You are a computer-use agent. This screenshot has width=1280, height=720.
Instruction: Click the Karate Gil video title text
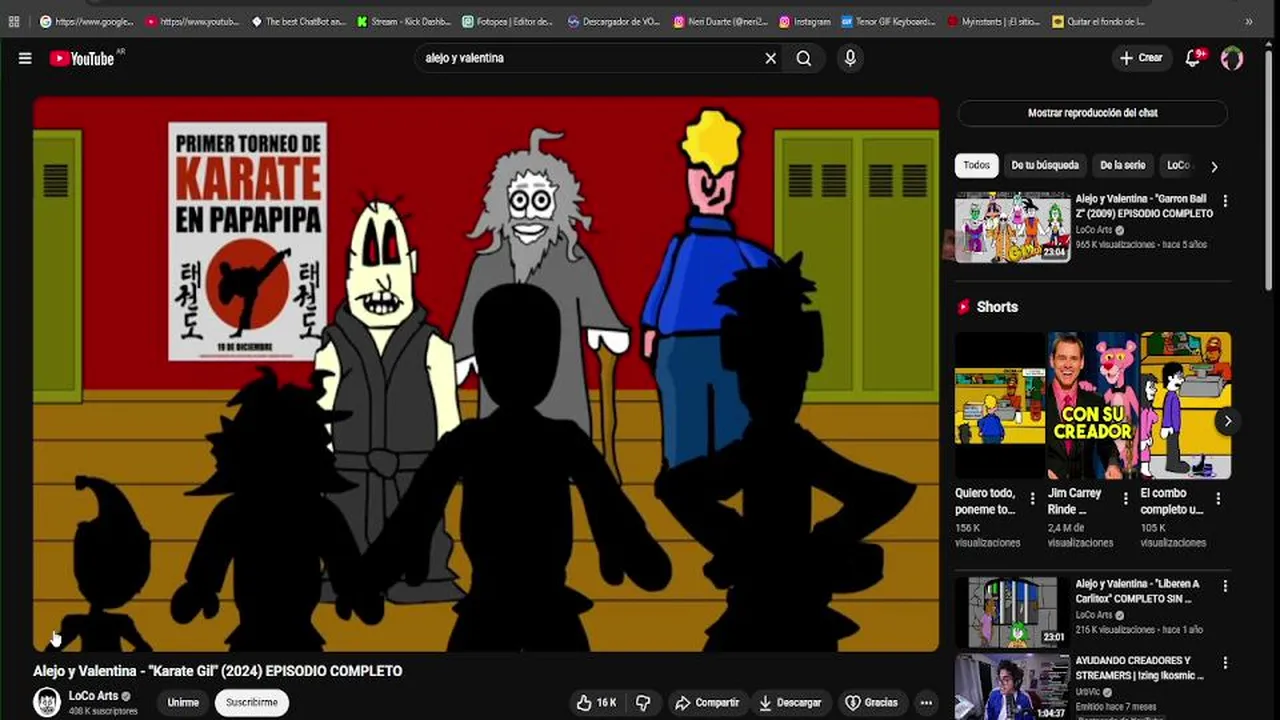218,671
